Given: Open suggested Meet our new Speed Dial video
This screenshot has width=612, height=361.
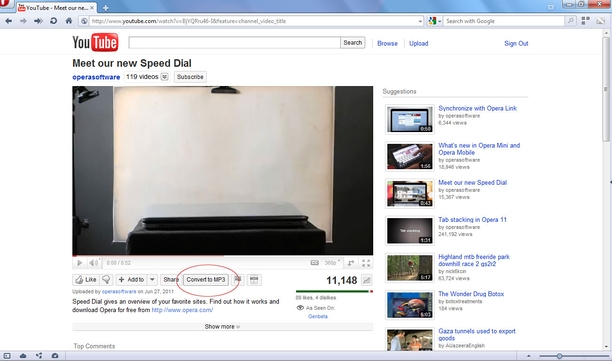Looking at the screenshot, I should pyautogui.click(x=472, y=182).
